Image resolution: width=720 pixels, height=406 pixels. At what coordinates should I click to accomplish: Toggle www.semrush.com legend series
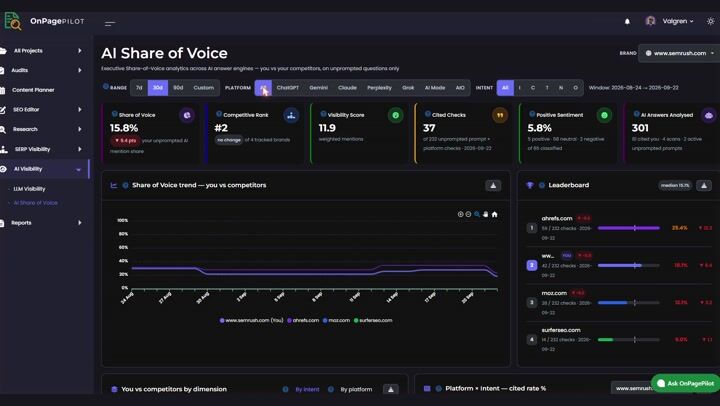pos(252,321)
